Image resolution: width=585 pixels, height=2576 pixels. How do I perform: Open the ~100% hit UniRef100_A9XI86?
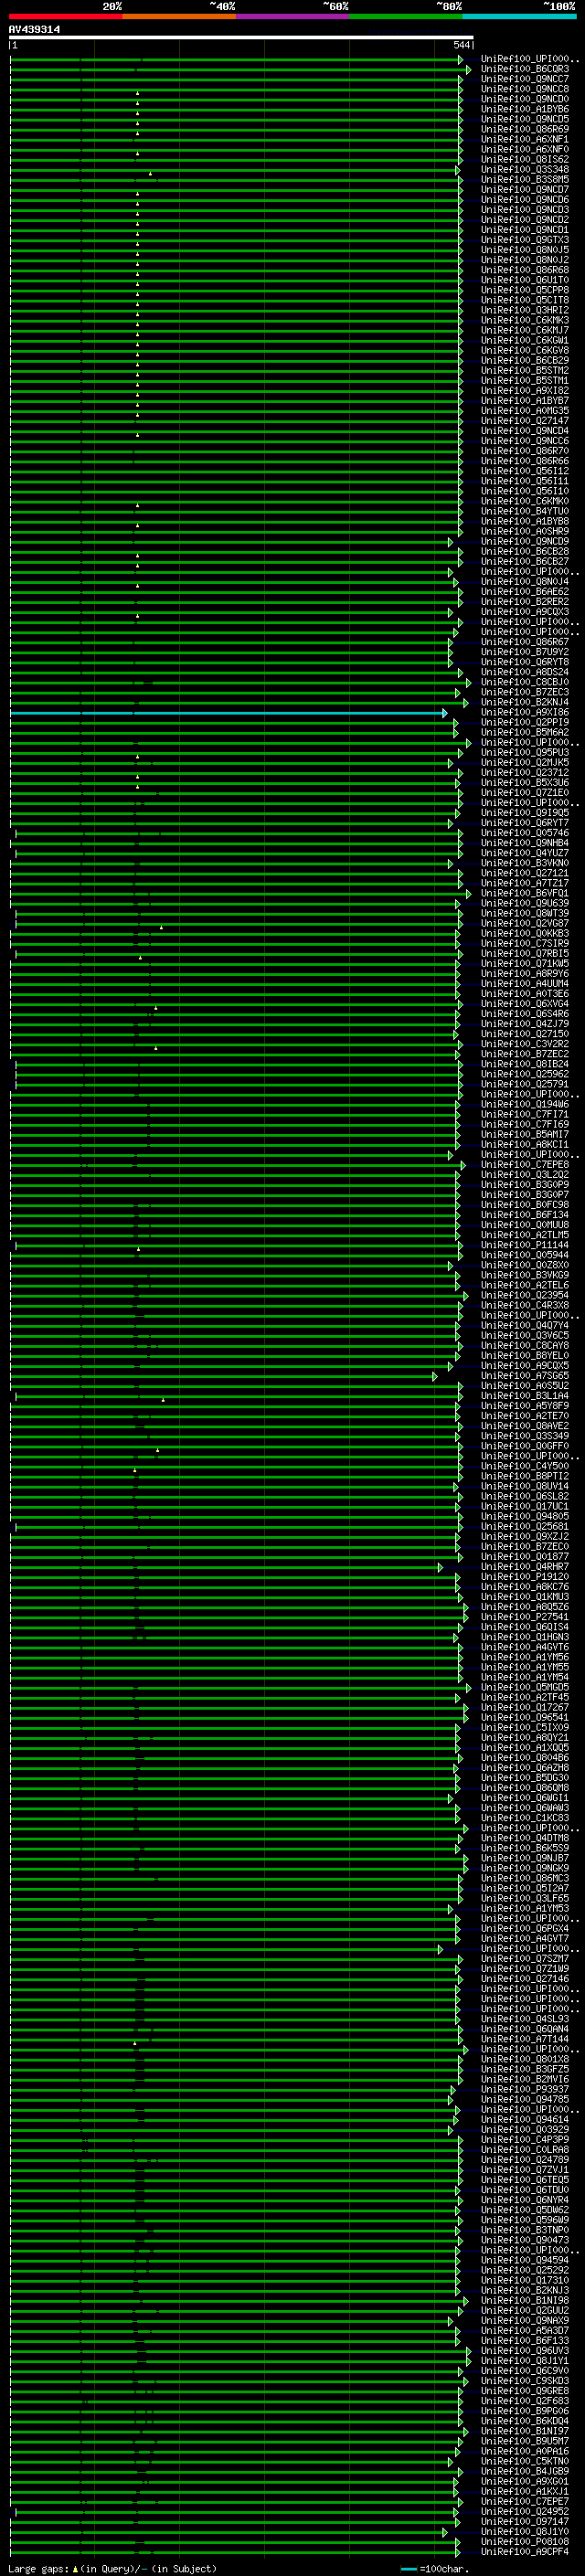tap(525, 713)
